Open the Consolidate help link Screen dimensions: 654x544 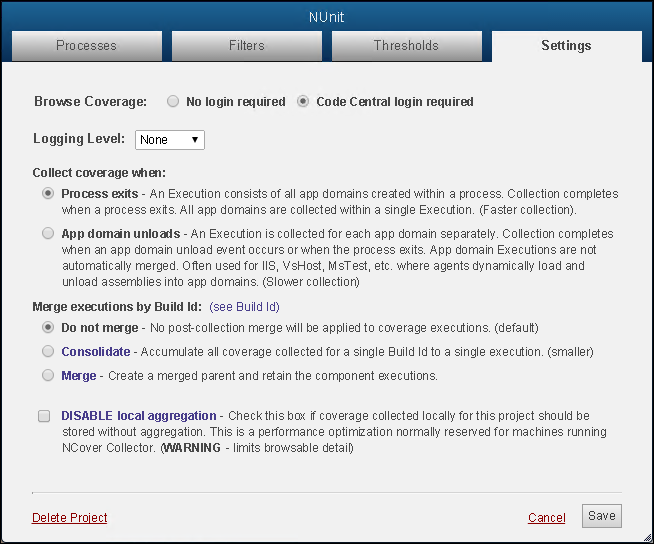tap(96, 352)
